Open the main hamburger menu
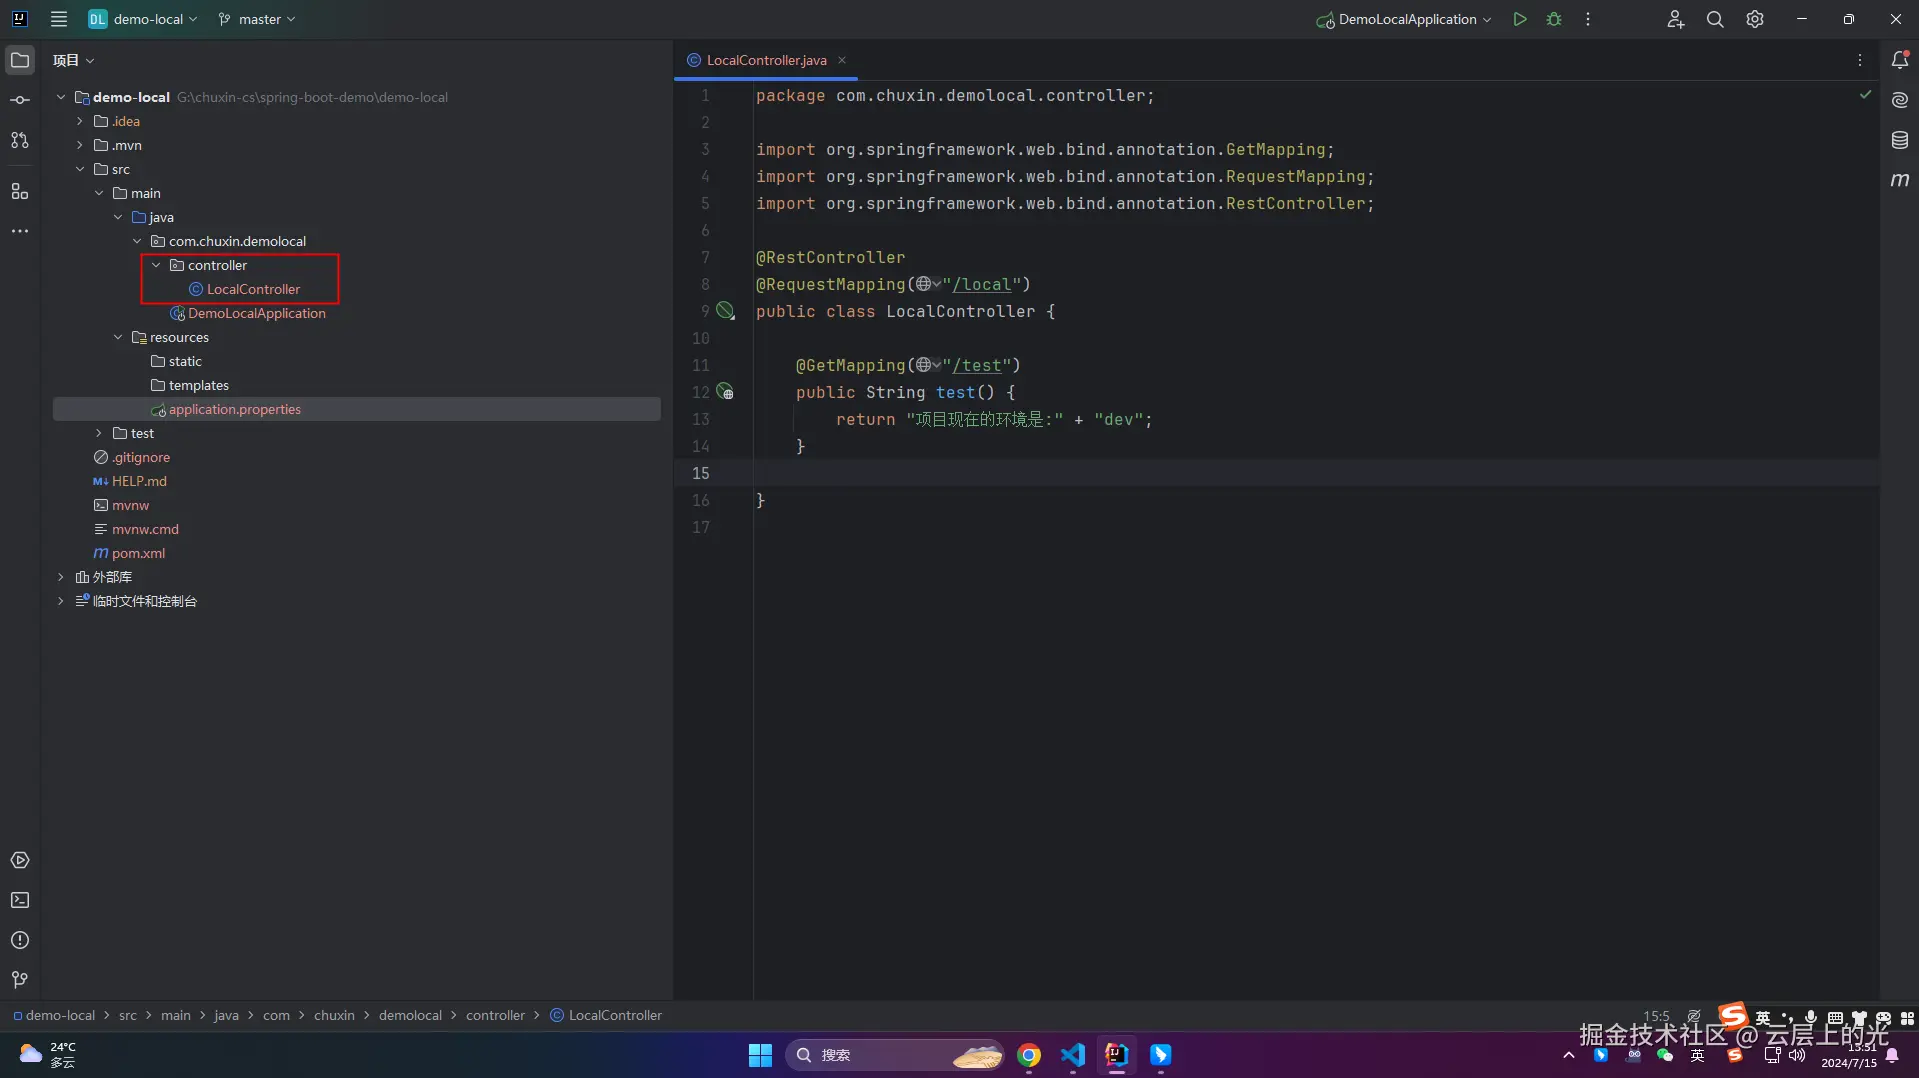This screenshot has width=1919, height=1078. click(x=59, y=19)
